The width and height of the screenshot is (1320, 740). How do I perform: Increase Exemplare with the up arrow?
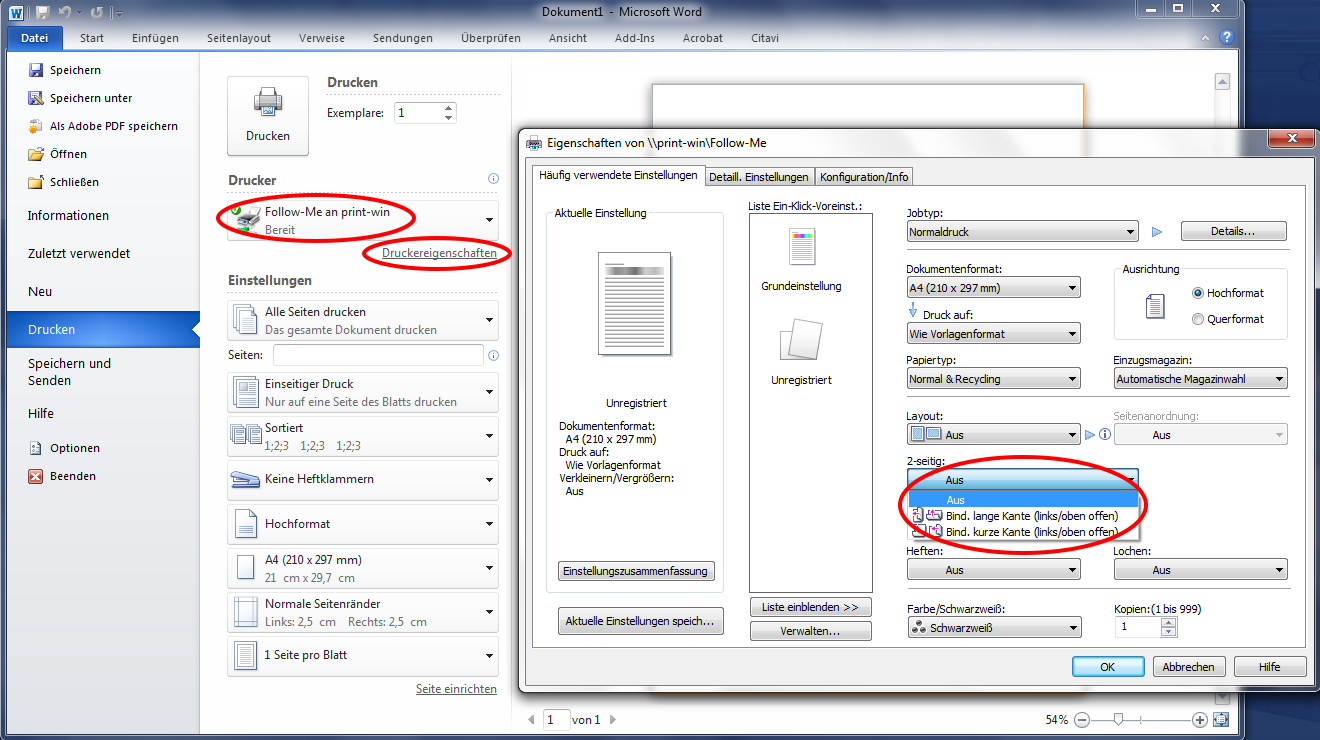point(448,108)
